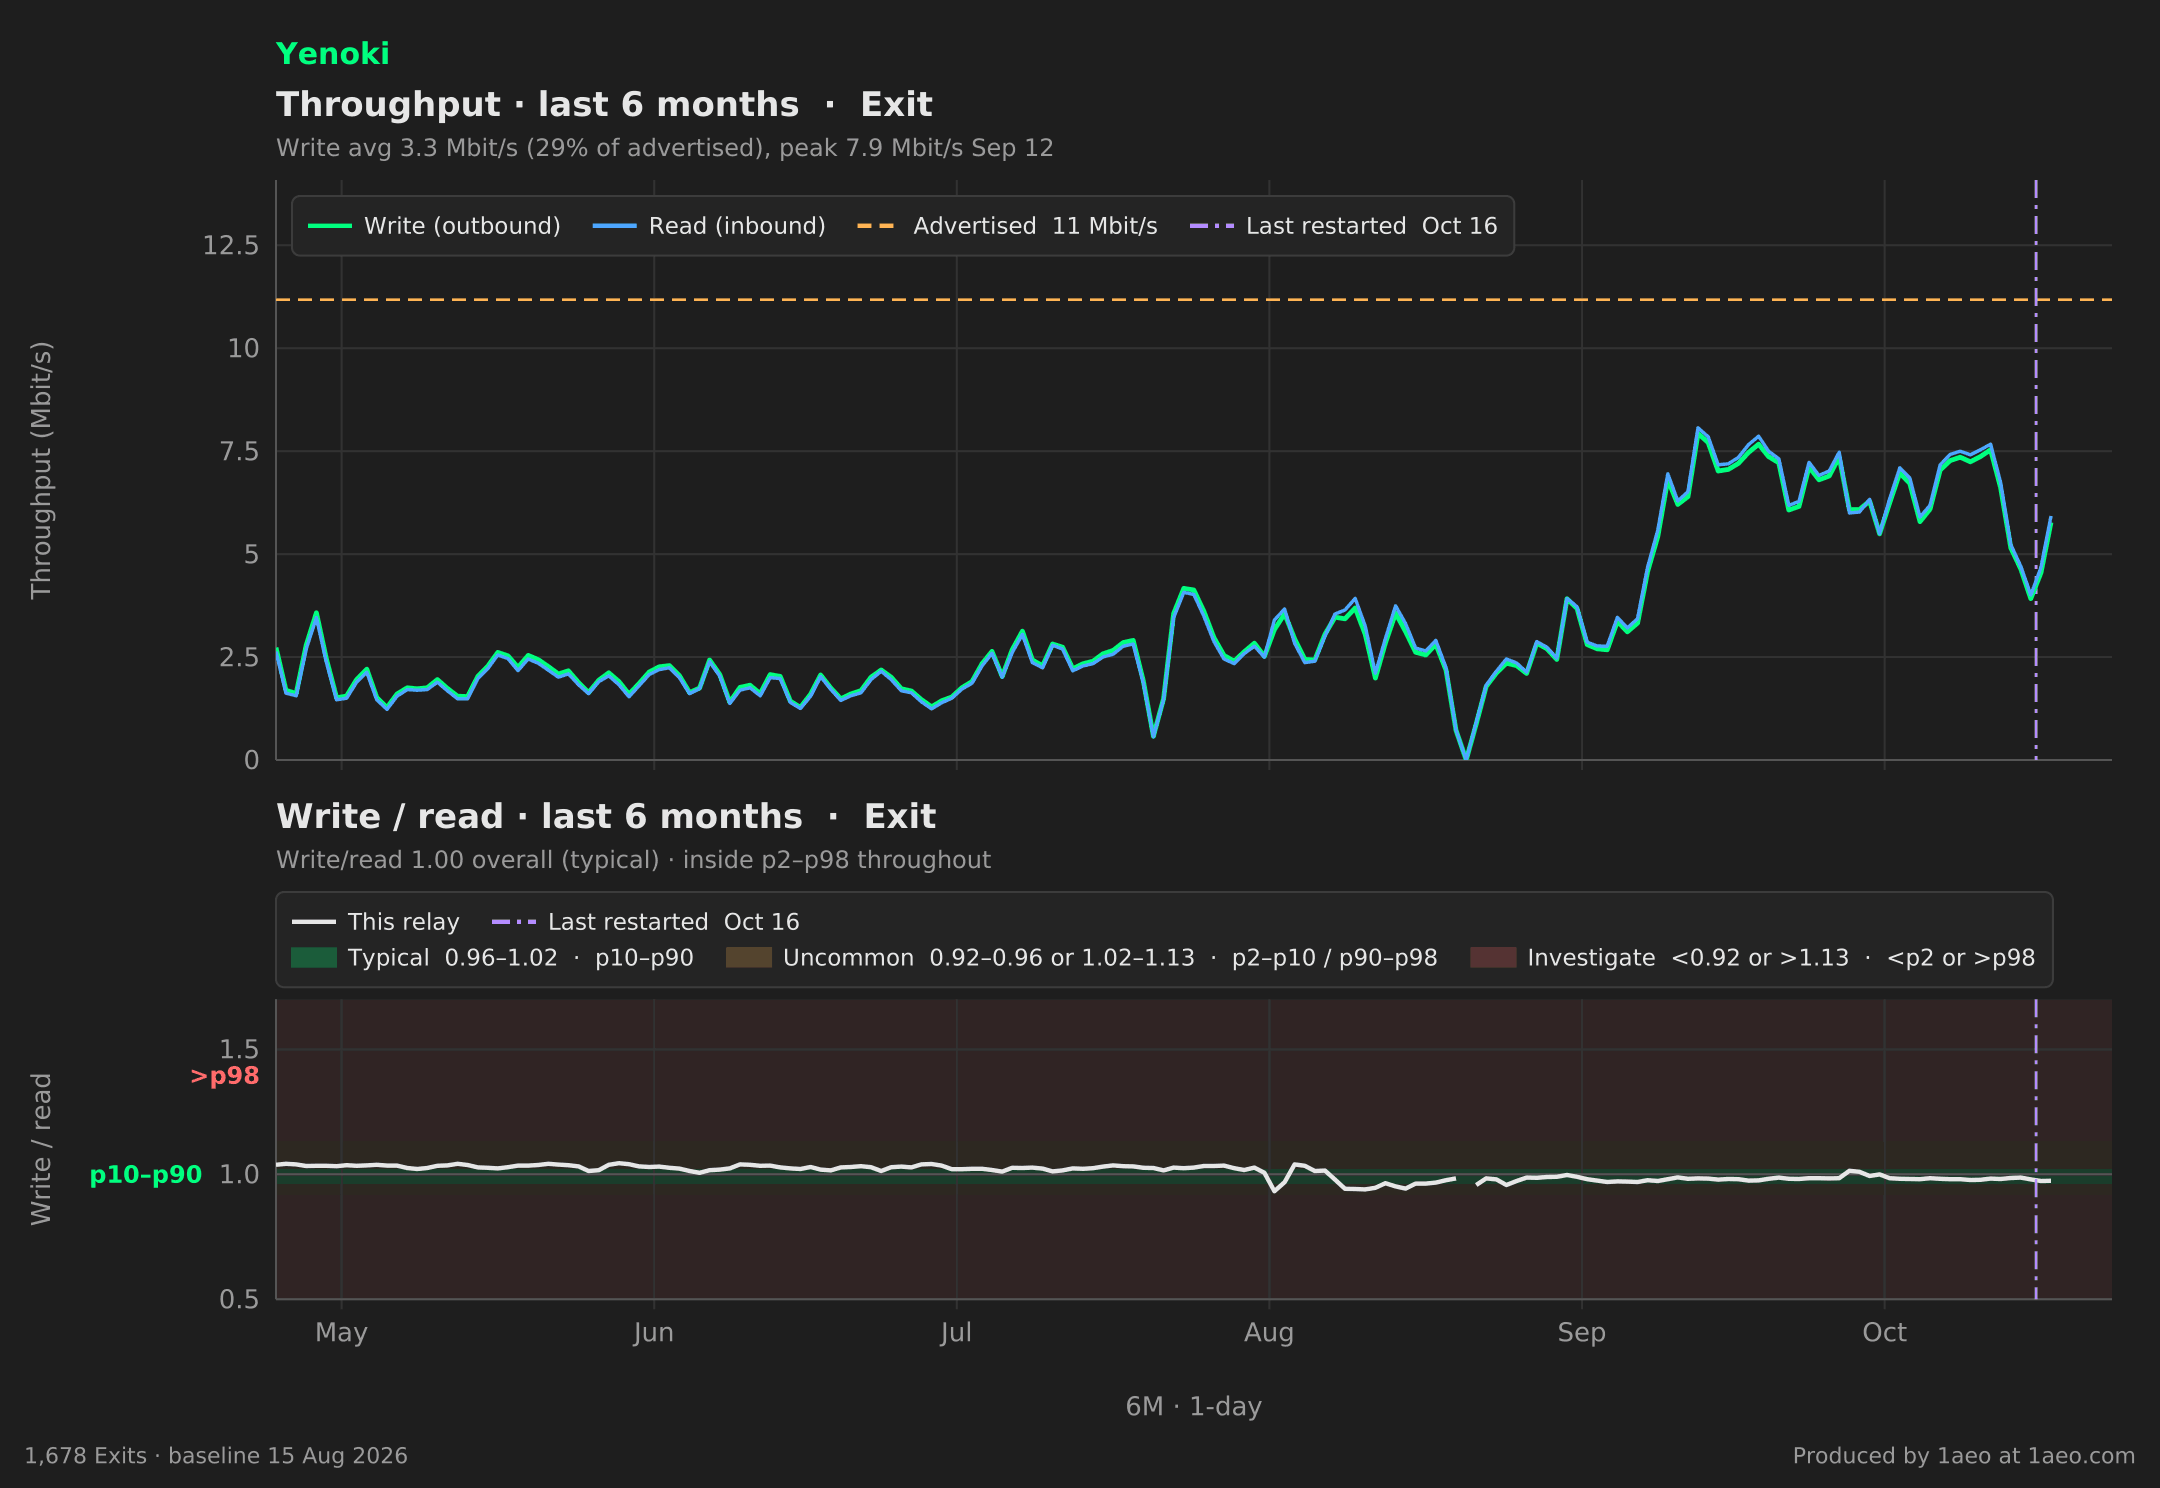
Task: Click the Uncommon 0.92–0.96 legend entry
Action: (1081, 958)
